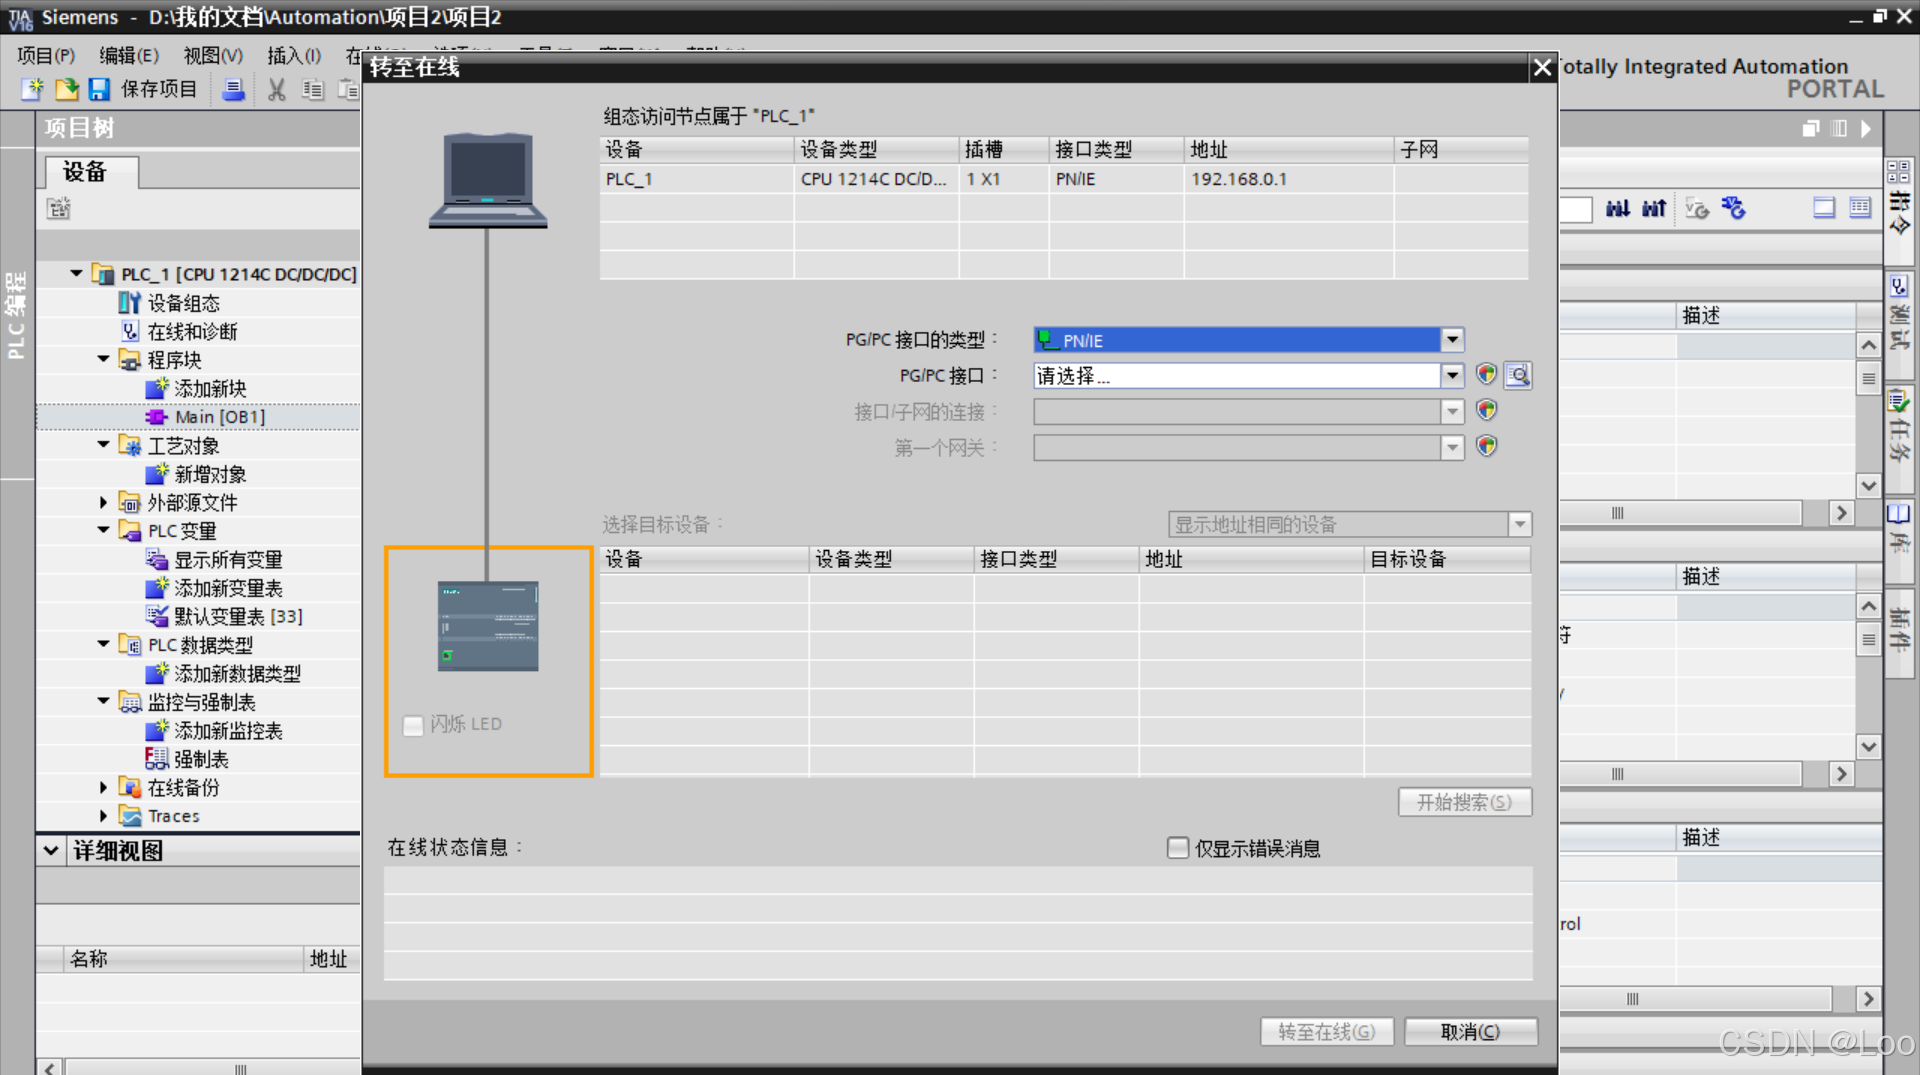Expand the 外部源文件 tree node
The image size is (1920, 1075).
click(x=103, y=502)
